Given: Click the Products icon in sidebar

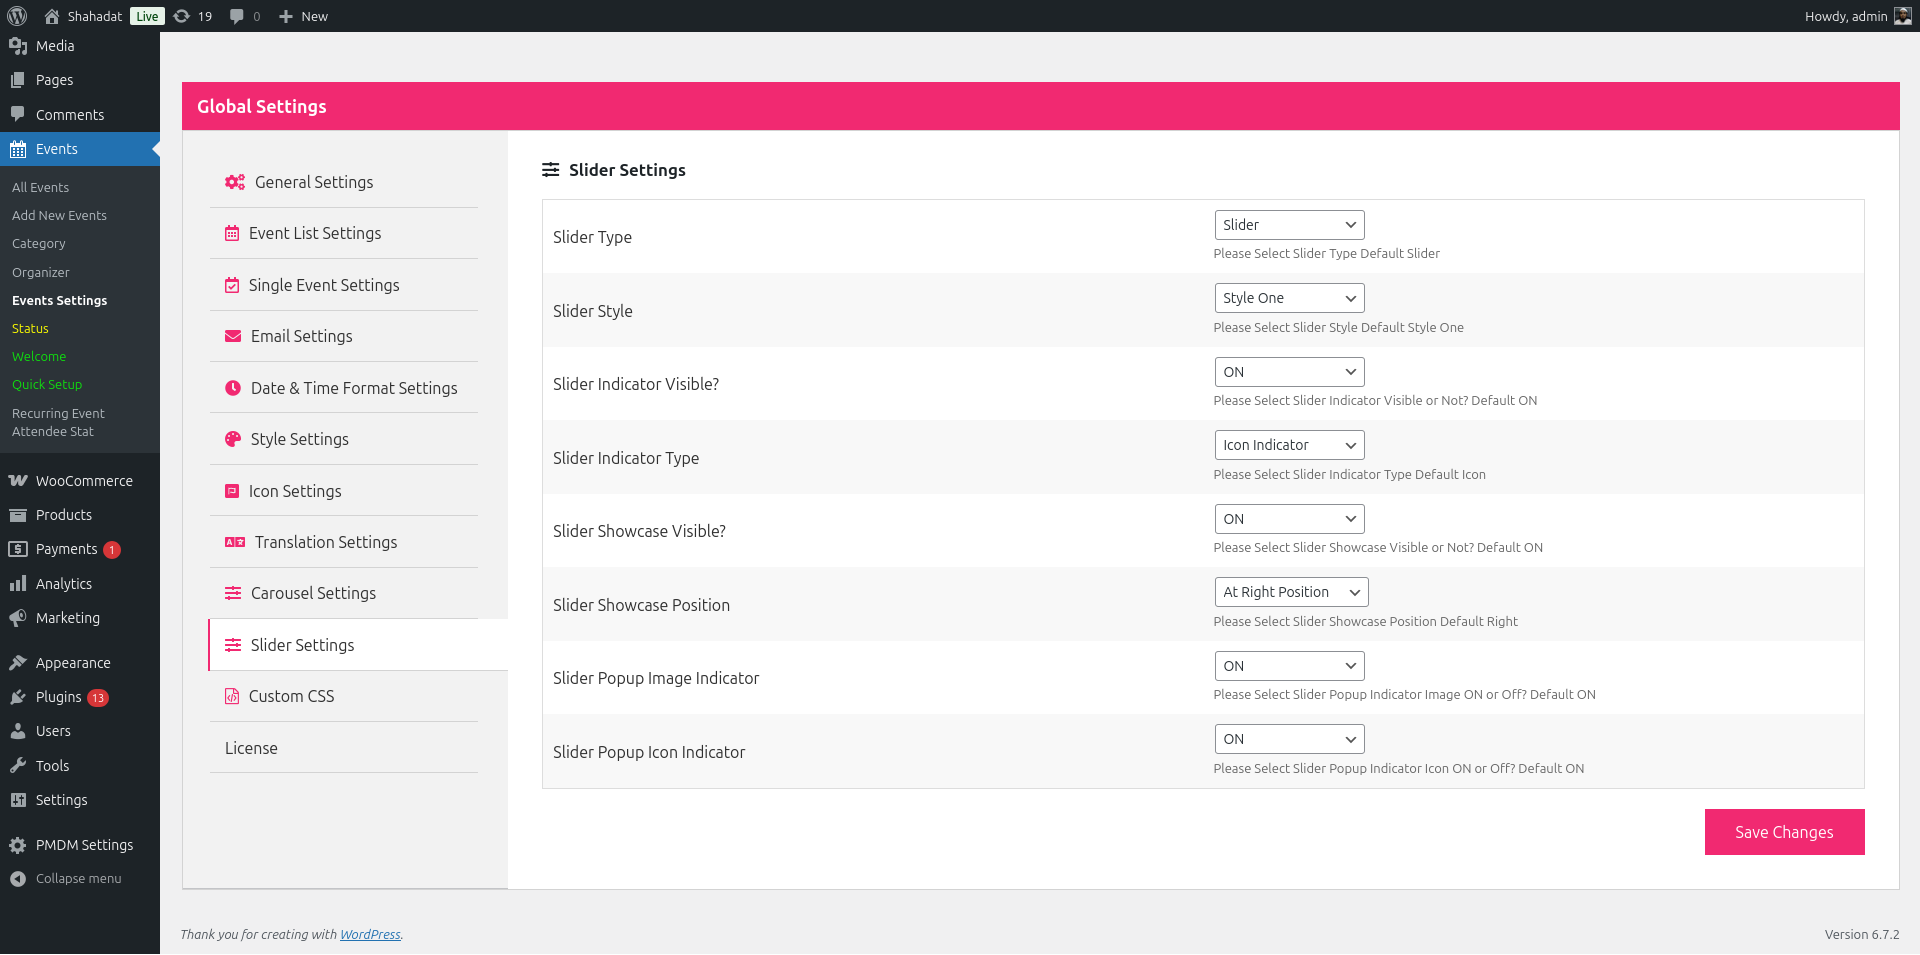Looking at the screenshot, I should [18, 515].
